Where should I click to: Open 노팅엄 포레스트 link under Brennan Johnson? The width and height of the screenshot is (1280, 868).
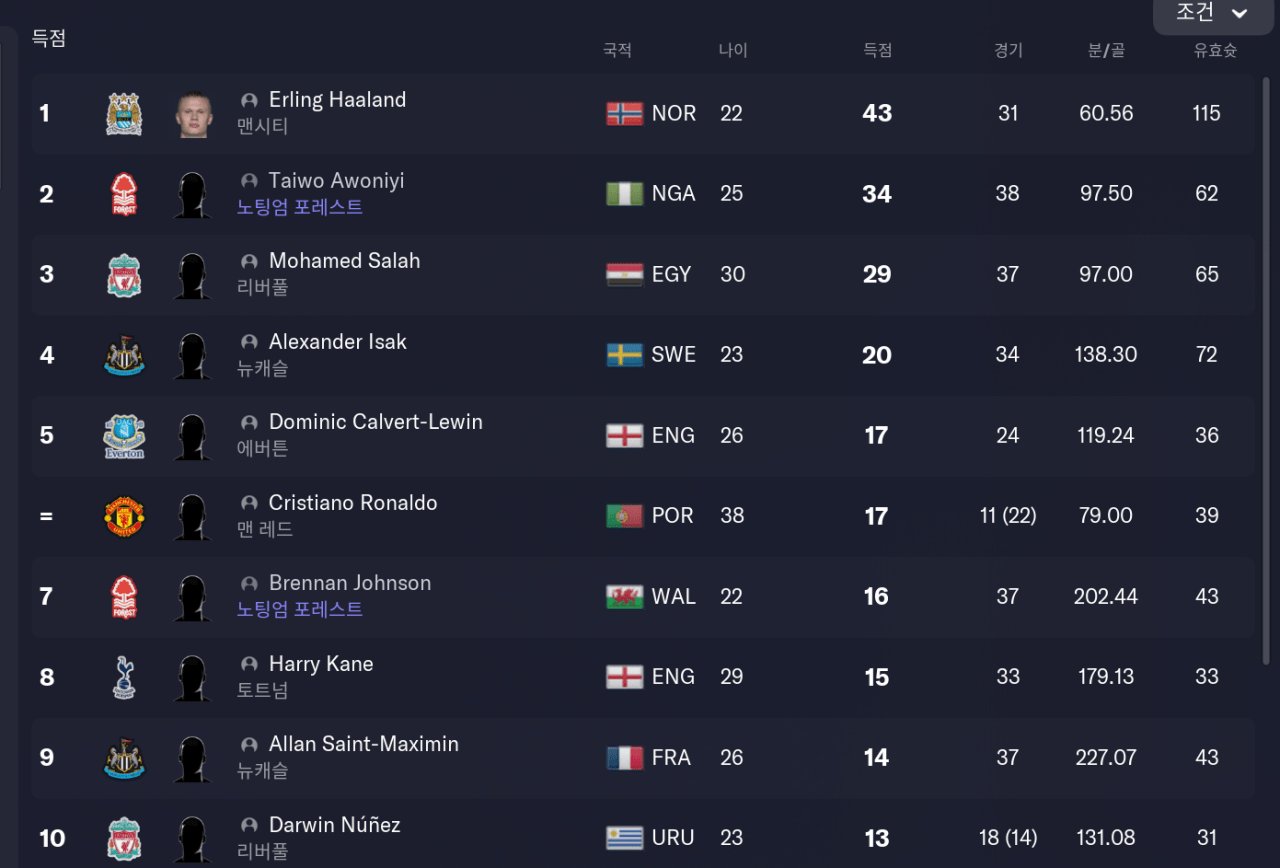point(299,609)
